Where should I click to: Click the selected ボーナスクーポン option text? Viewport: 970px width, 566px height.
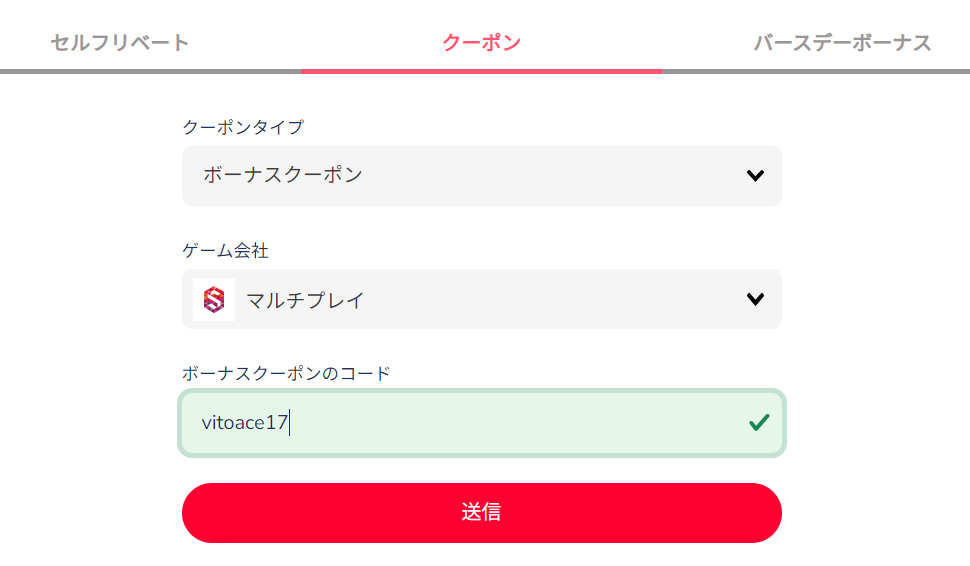point(283,175)
